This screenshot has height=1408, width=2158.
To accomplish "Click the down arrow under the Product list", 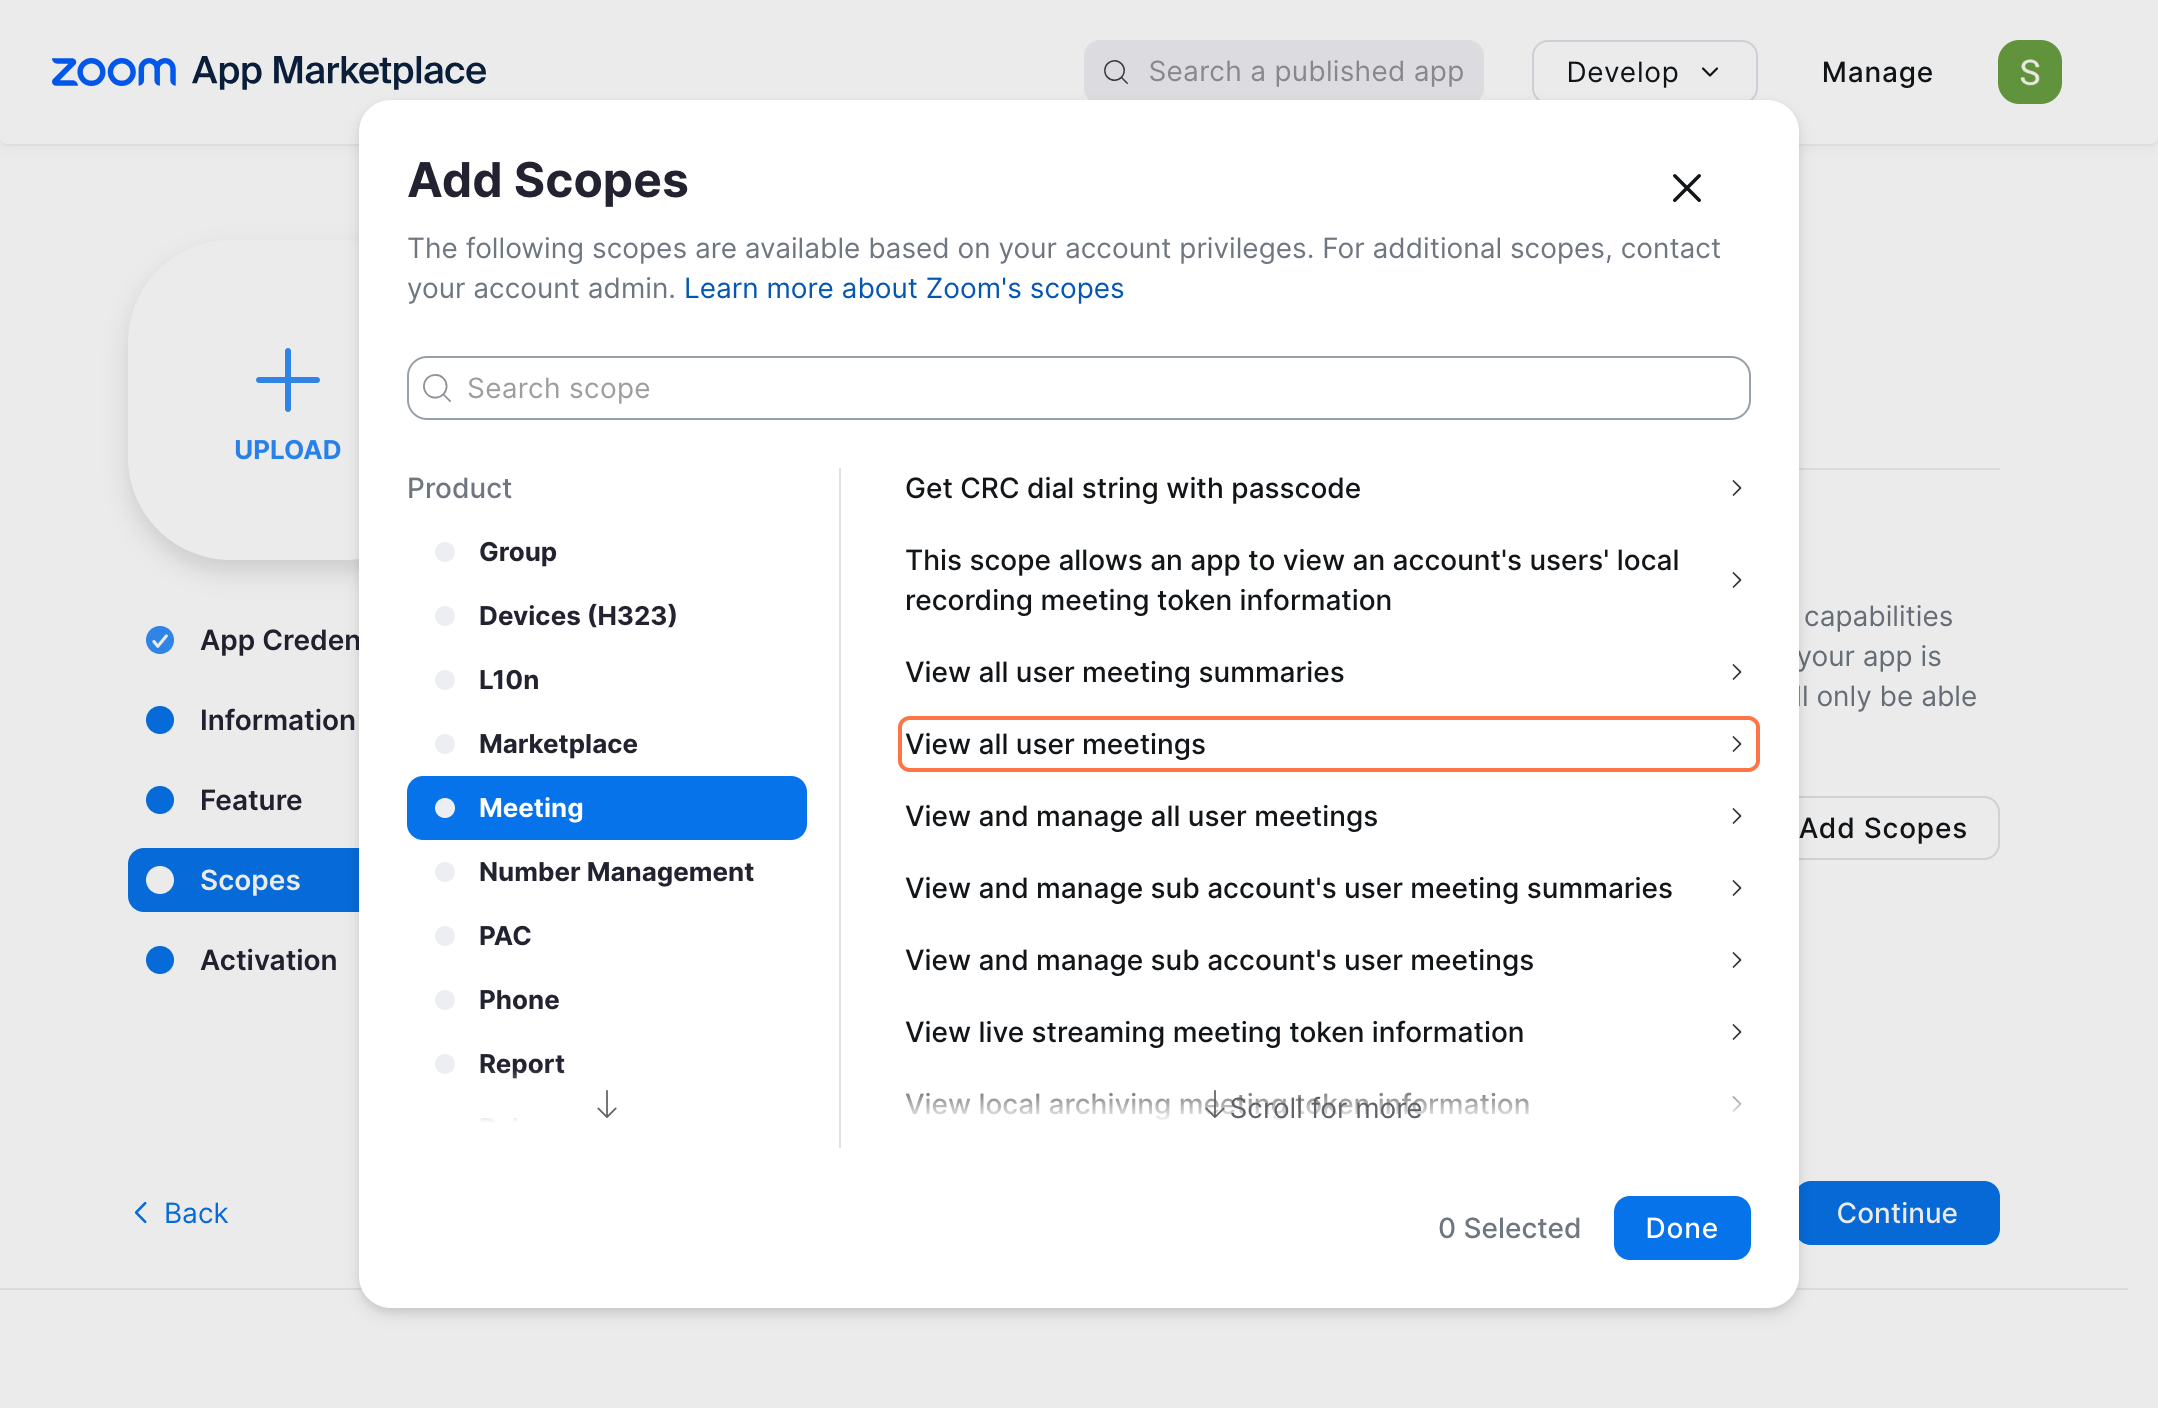I will pos(607,1105).
